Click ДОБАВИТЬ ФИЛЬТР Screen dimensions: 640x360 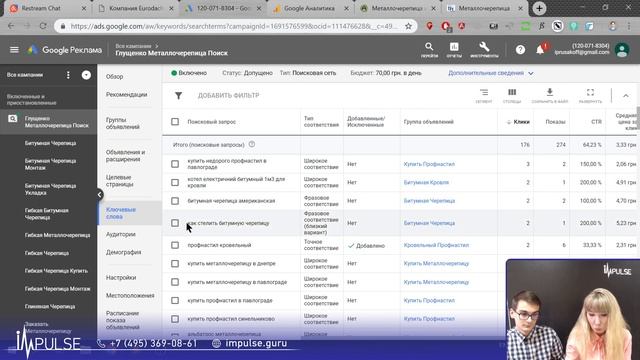(229, 96)
